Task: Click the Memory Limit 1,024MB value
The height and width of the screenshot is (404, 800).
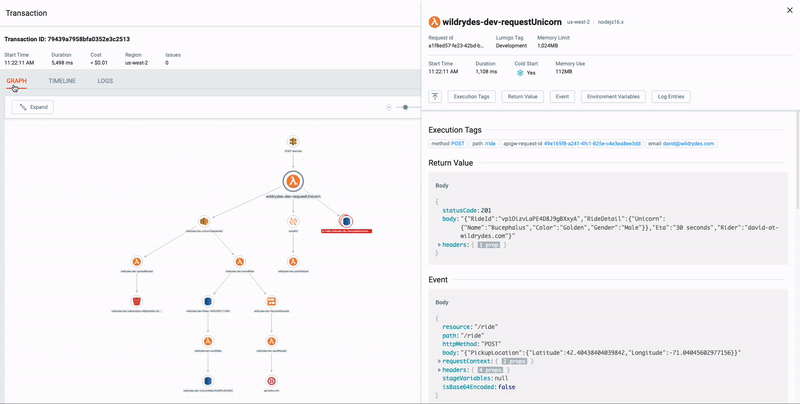Action: pyautogui.click(x=547, y=45)
